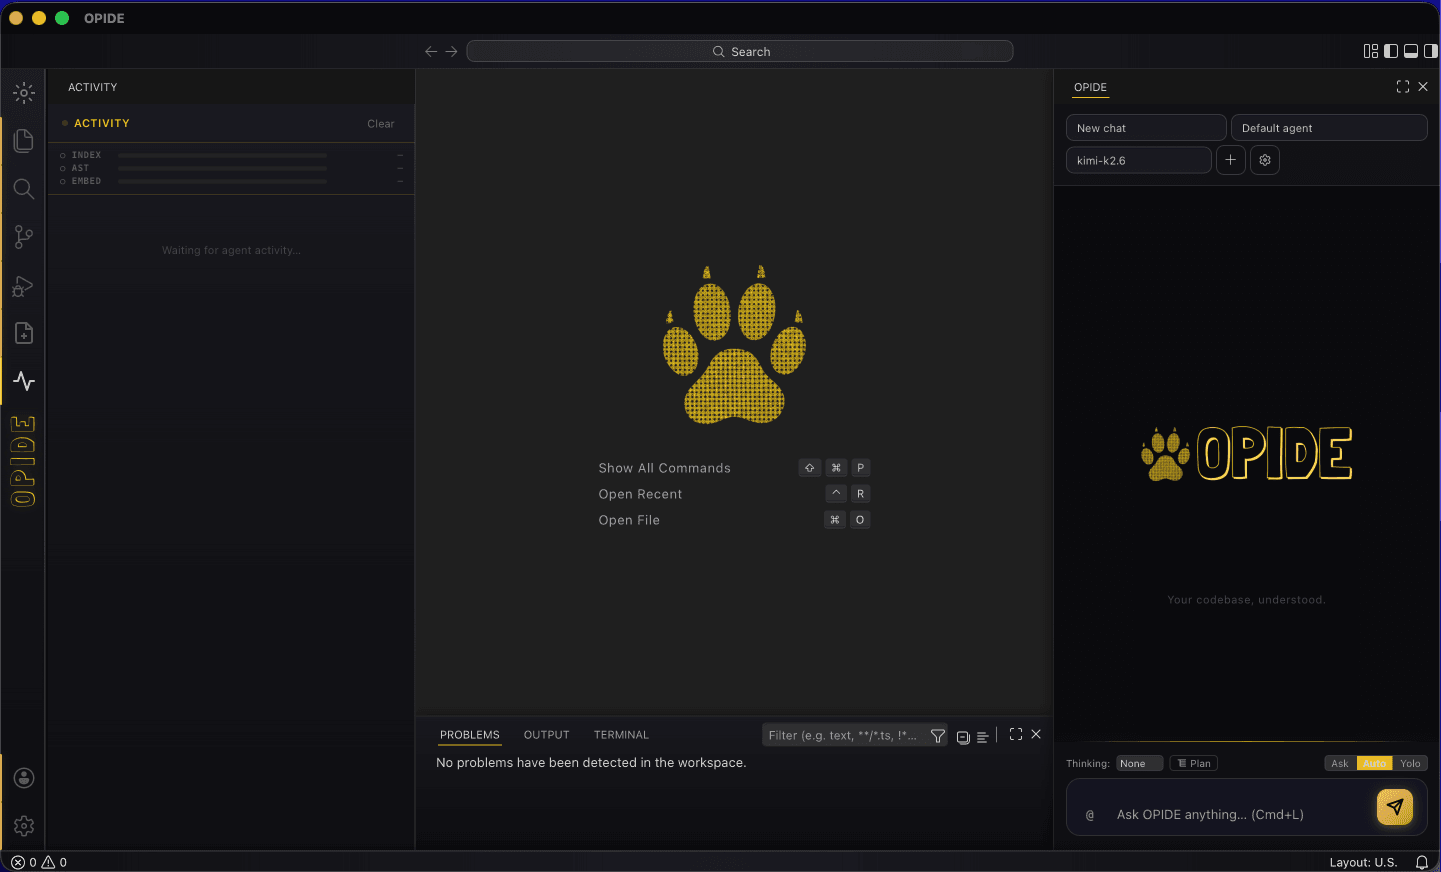Click the sun icon atop the activity bar
This screenshot has height=872, width=1441.
24,93
